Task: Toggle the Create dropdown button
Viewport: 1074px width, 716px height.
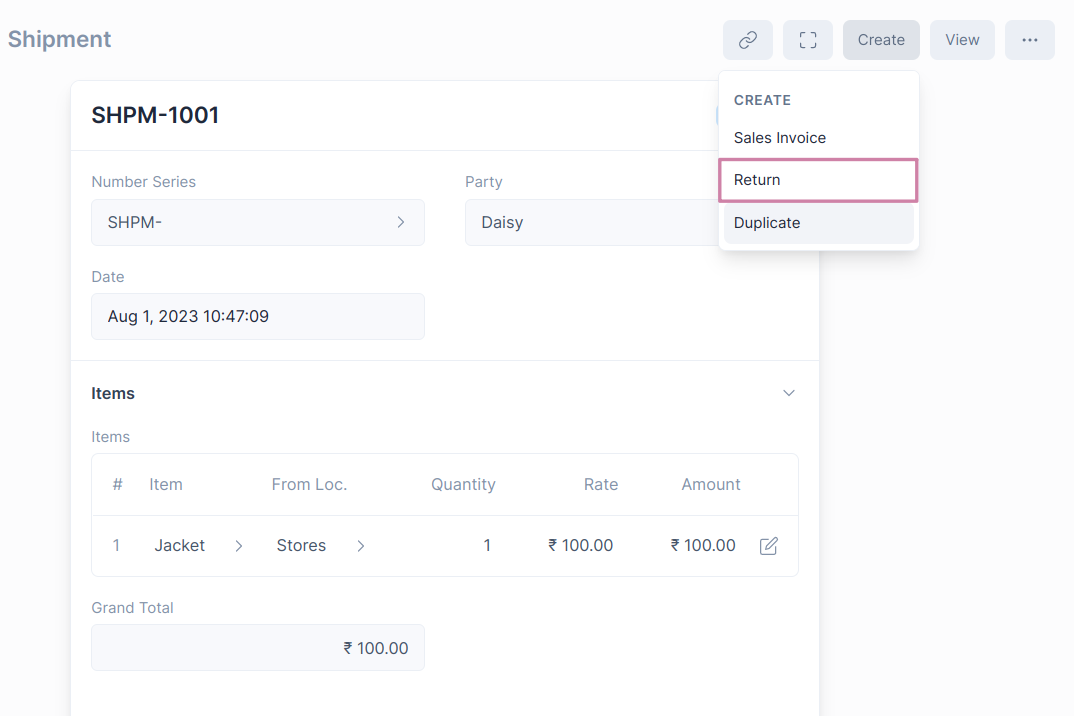Action: (880, 40)
